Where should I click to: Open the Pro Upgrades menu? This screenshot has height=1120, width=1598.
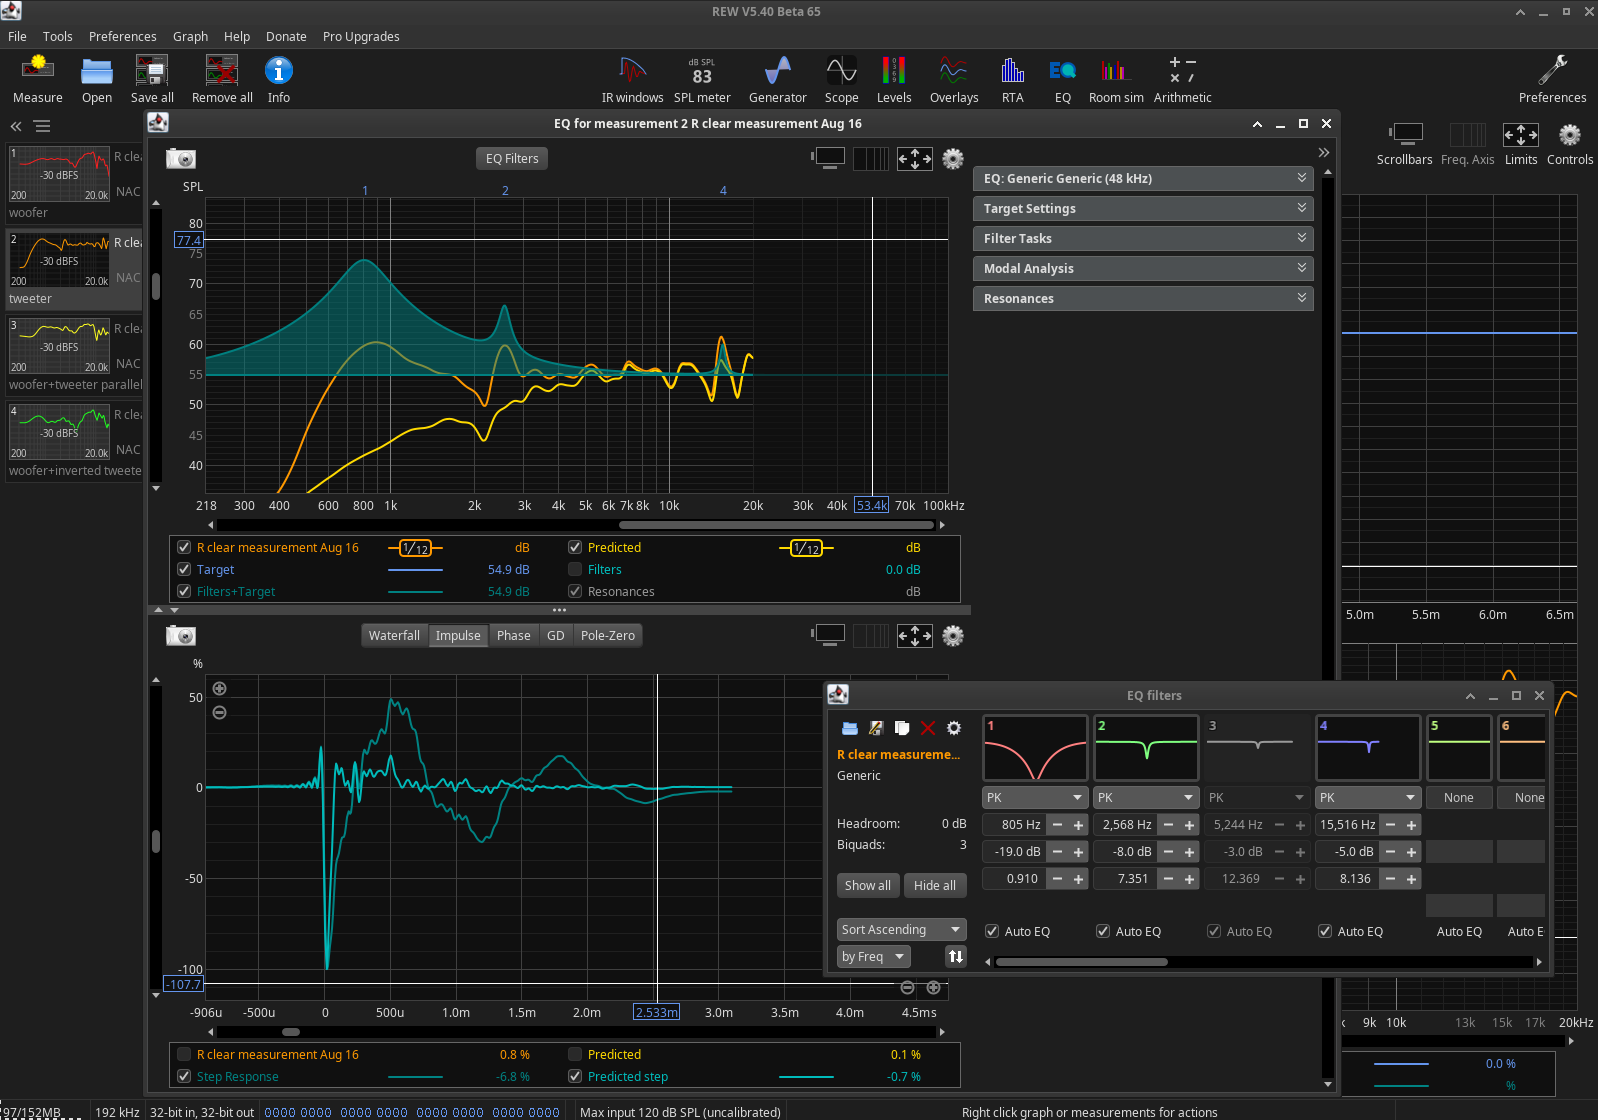[361, 36]
